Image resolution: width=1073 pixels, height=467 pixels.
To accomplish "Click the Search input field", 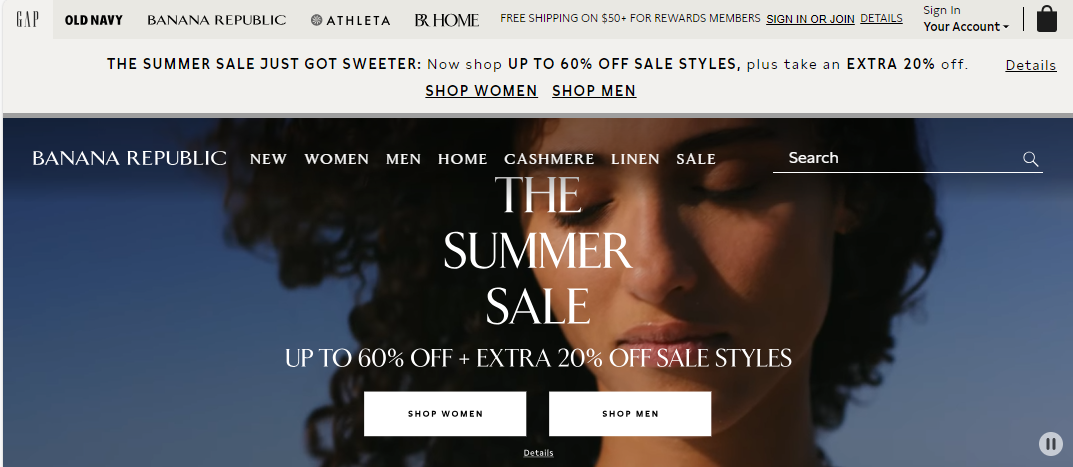I will pos(896,158).
